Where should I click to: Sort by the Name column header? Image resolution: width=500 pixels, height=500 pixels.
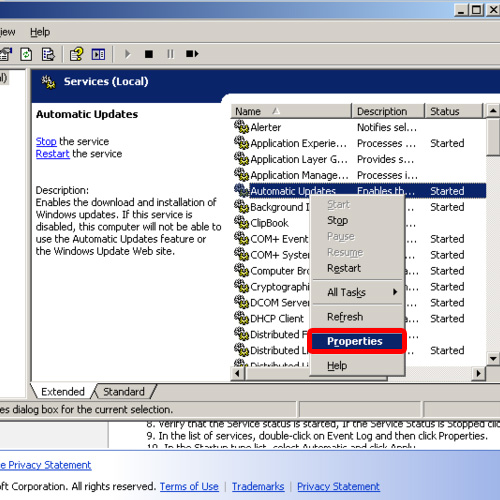pos(291,111)
